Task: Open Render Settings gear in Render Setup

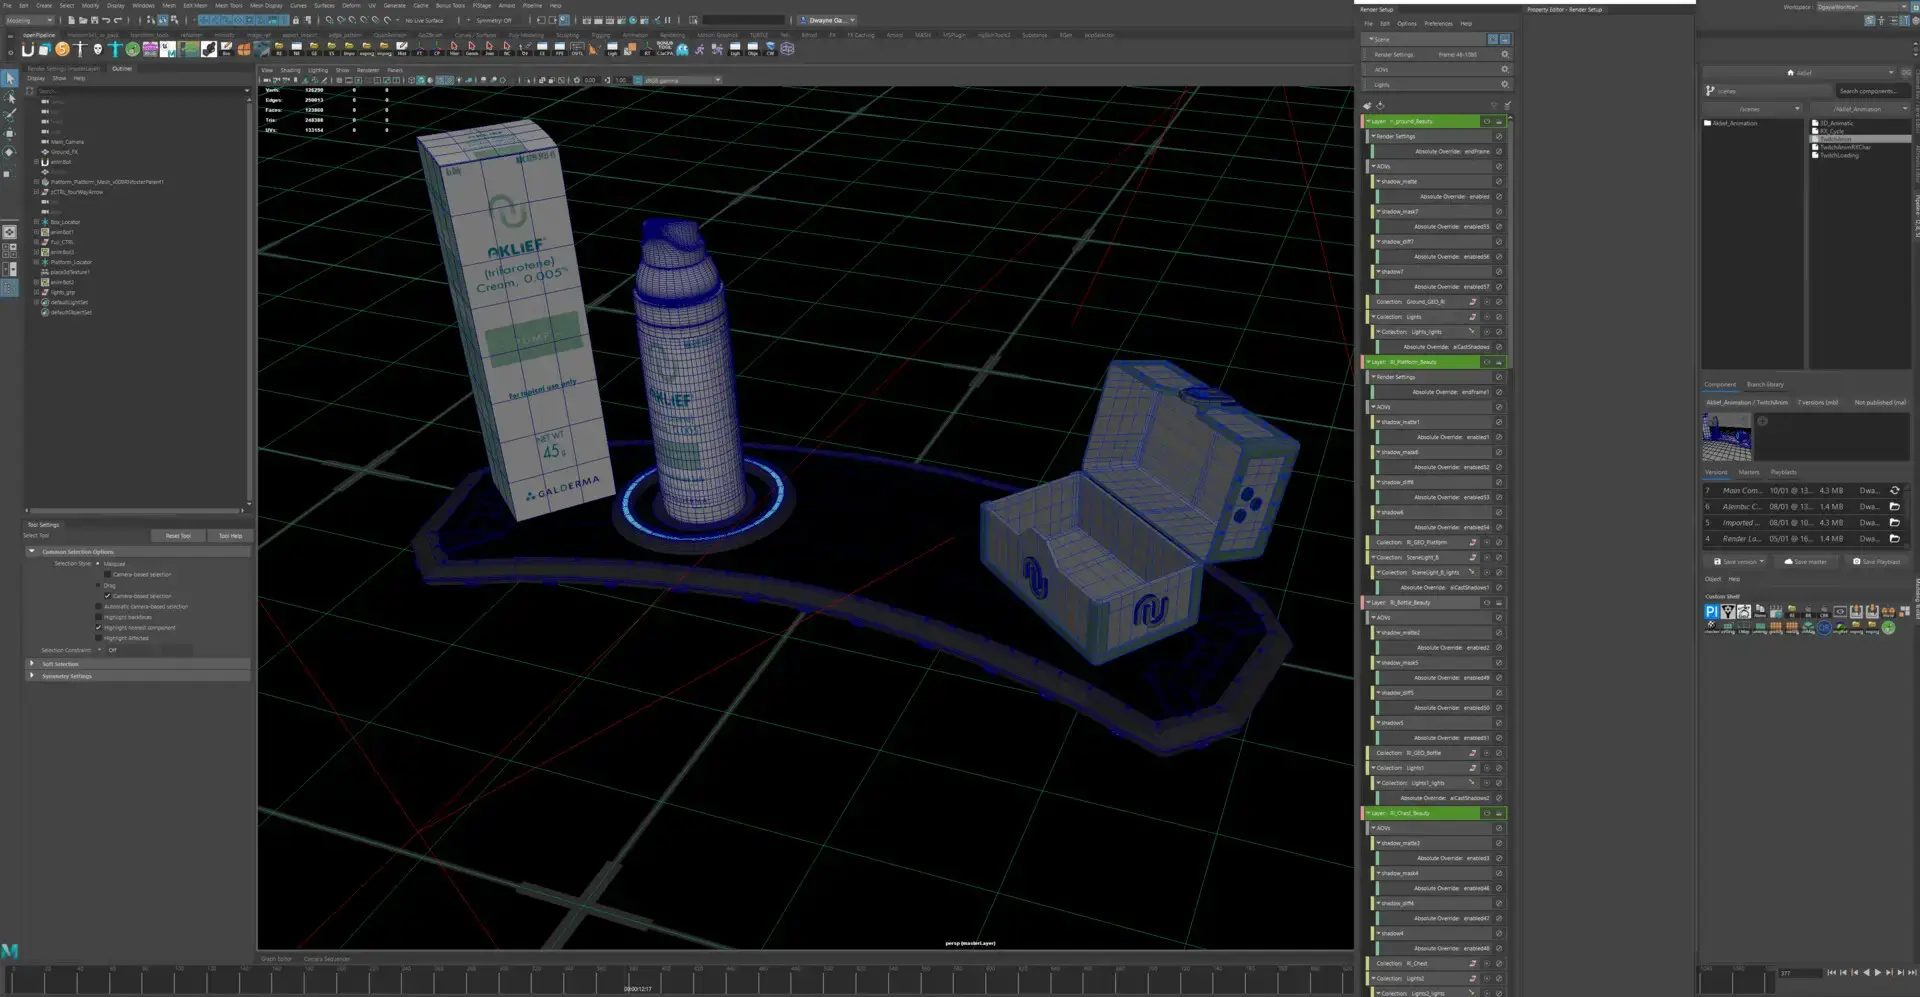Action: point(1504,55)
